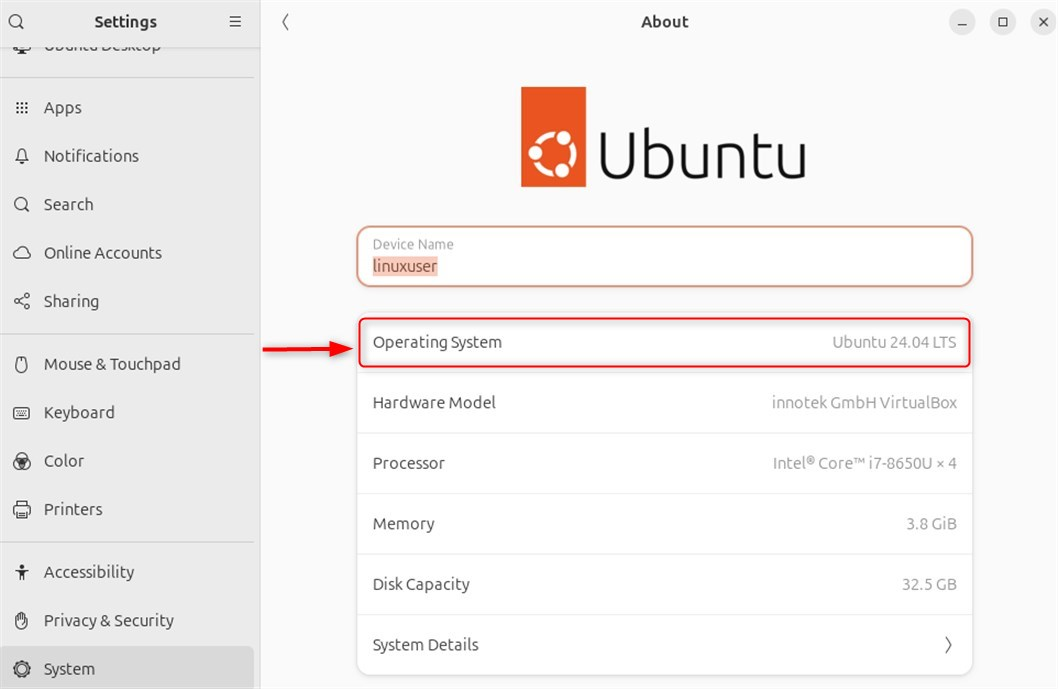Open the Mouse & Touchpad settings icon

(x=22, y=364)
